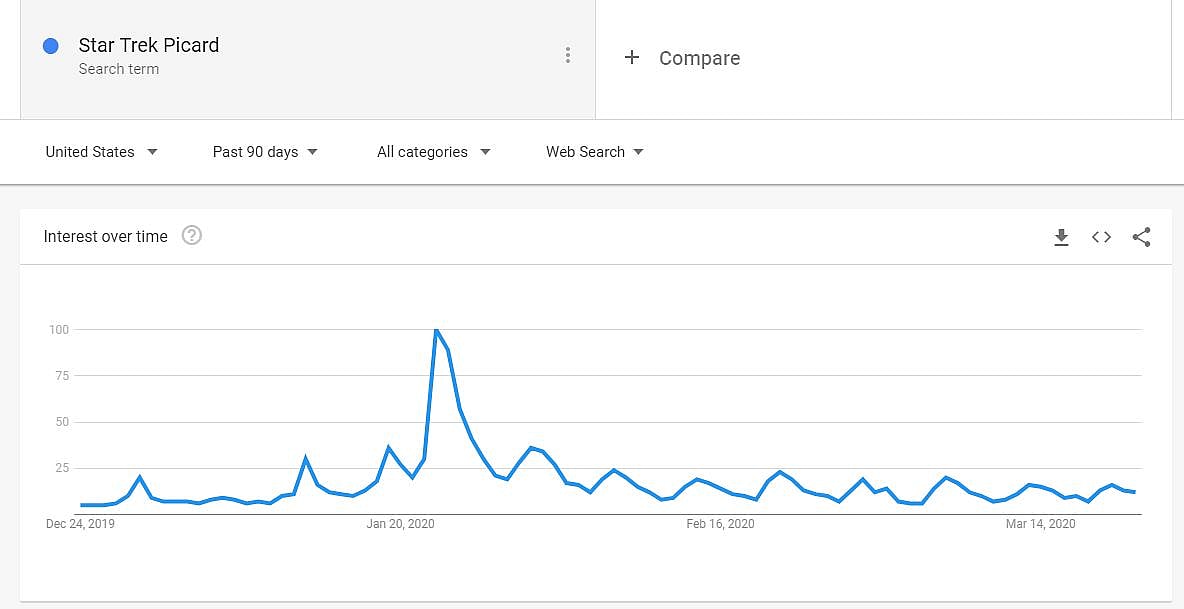Click the share chart icon
This screenshot has width=1184, height=609.
coord(1141,237)
